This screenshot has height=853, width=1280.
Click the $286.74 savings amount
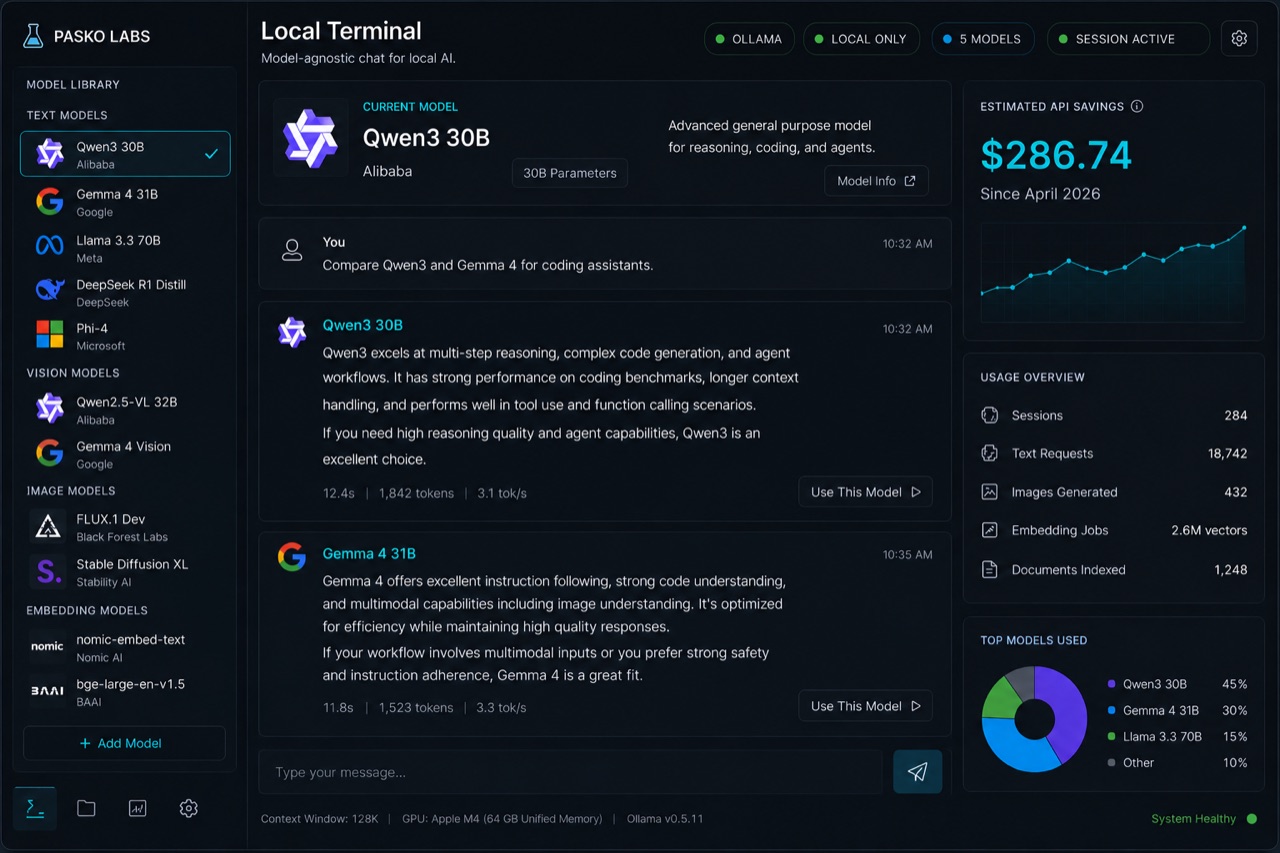point(1056,155)
